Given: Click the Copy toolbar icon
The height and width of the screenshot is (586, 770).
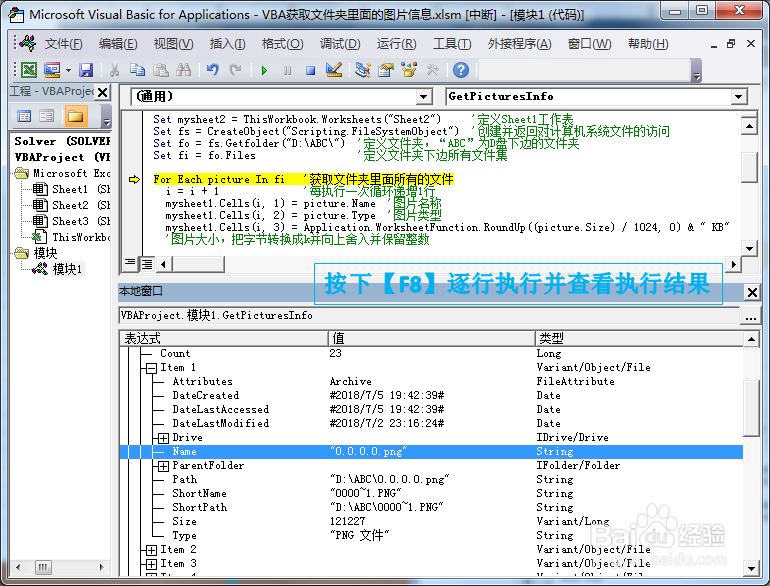Looking at the screenshot, I should pyautogui.click(x=137, y=70).
